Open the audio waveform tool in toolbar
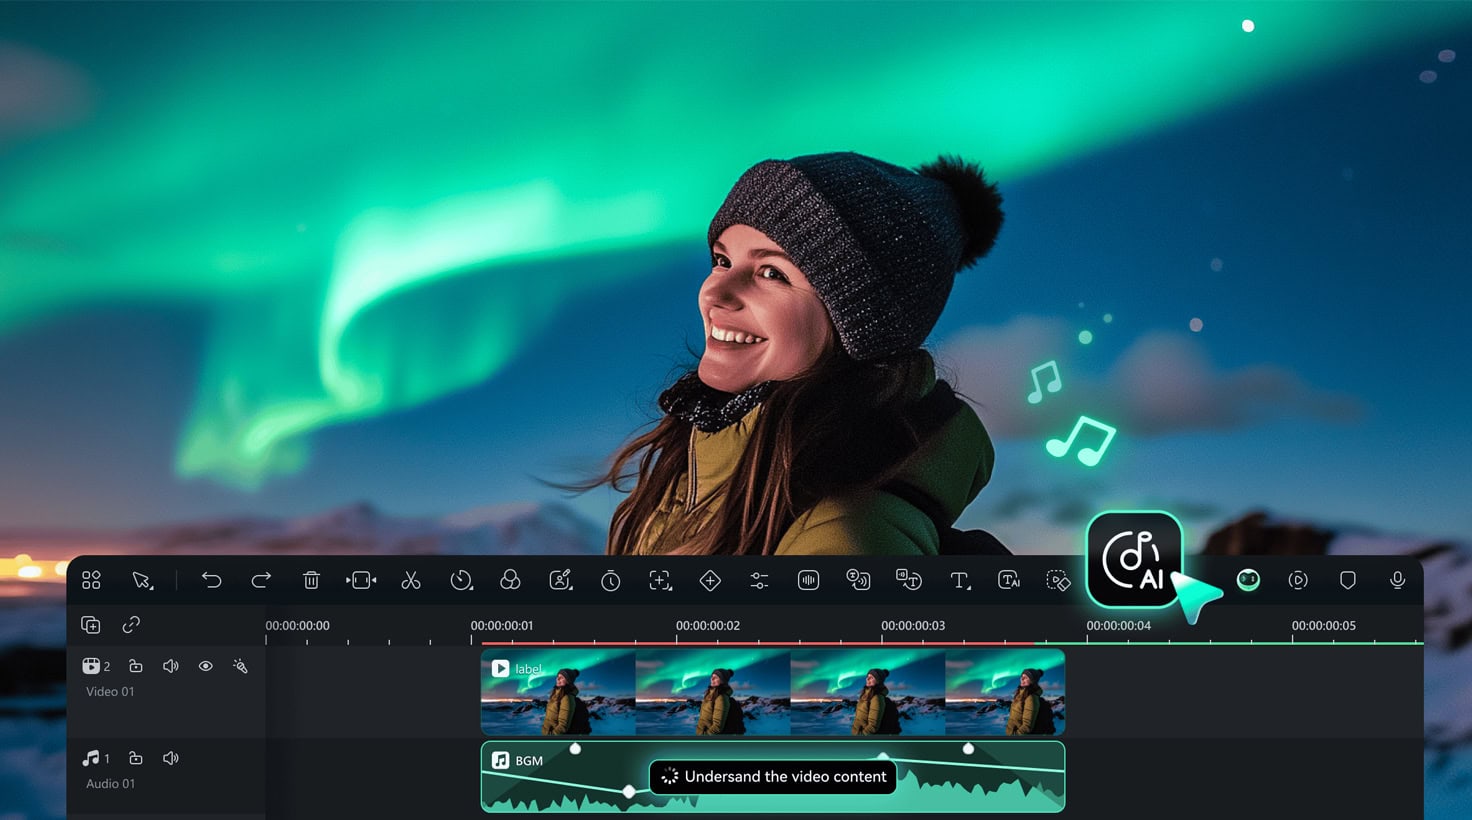The height and width of the screenshot is (820, 1472). 808,580
